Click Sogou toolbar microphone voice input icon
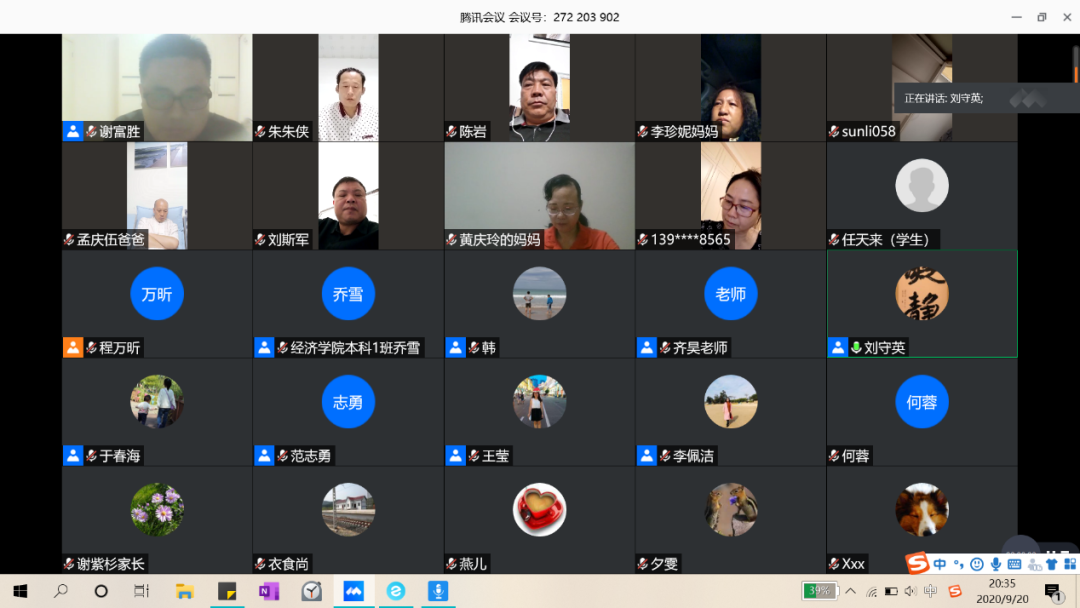The width and height of the screenshot is (1080, 608). 995,565
